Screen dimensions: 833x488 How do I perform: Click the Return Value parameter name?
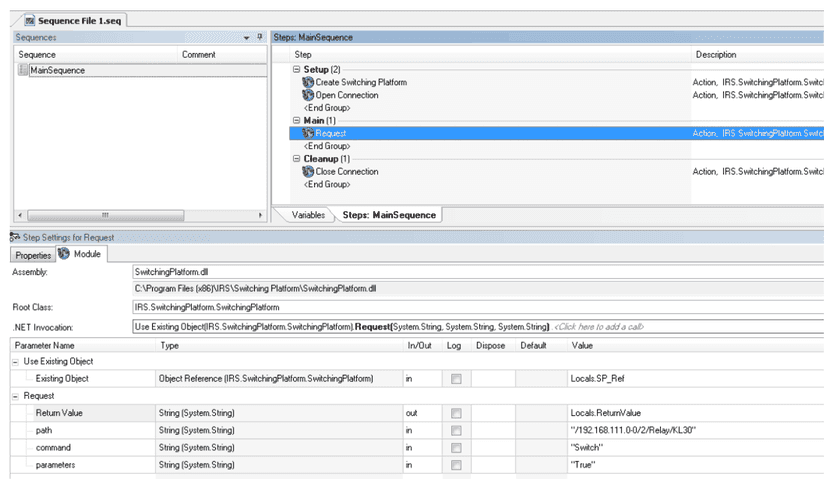coord(59,413)
